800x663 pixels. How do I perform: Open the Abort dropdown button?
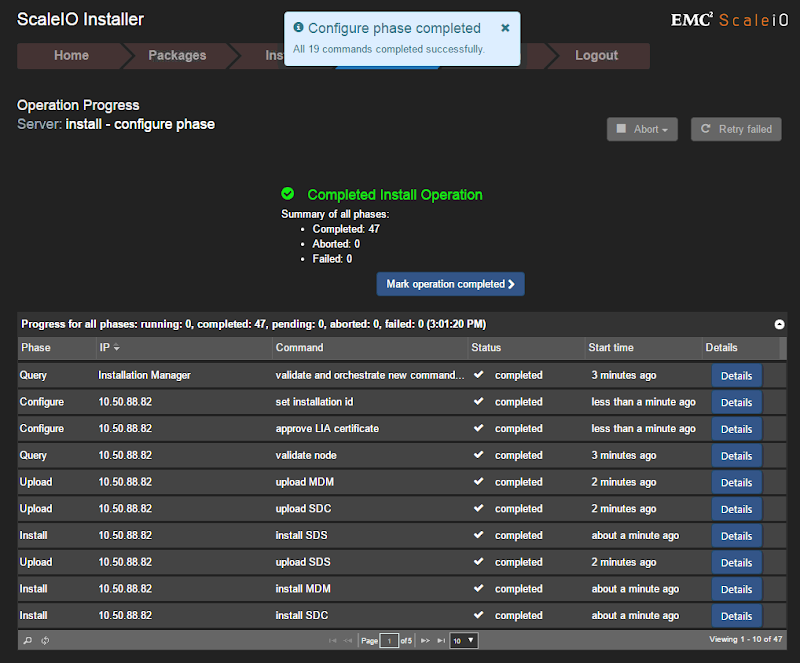point(642,129)
